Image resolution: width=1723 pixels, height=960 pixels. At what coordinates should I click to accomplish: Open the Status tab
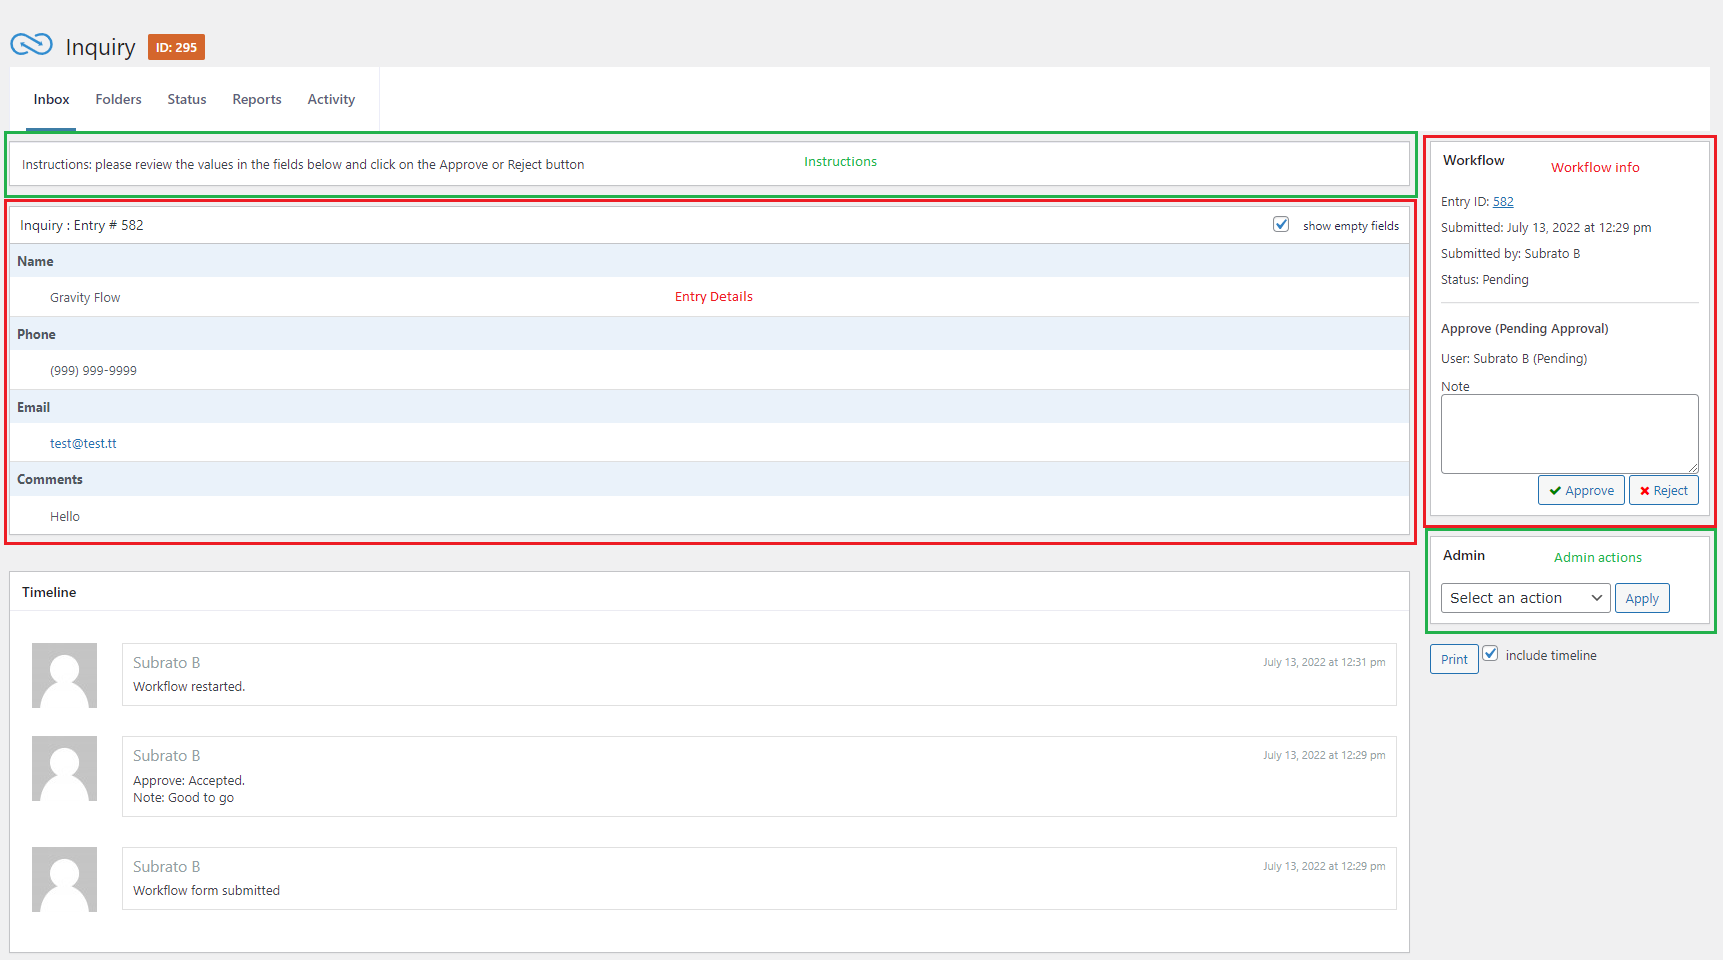coord(187,99)
